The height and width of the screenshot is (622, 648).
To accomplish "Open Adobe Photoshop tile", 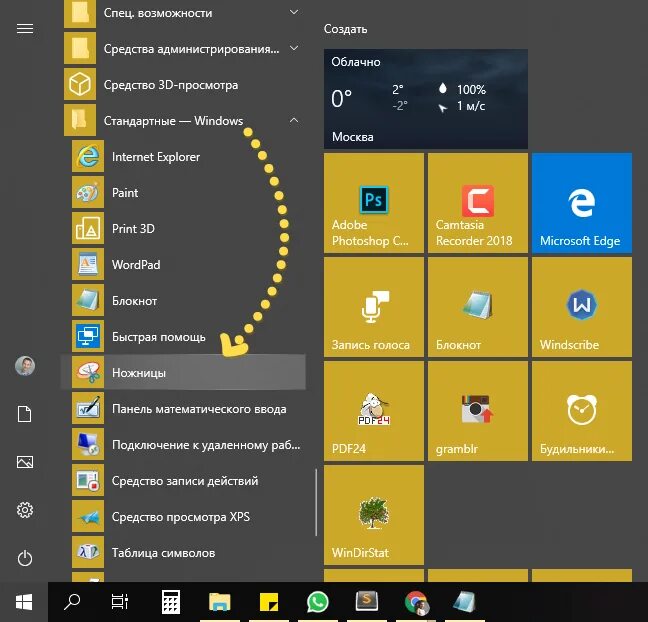I will coord(374,203).
